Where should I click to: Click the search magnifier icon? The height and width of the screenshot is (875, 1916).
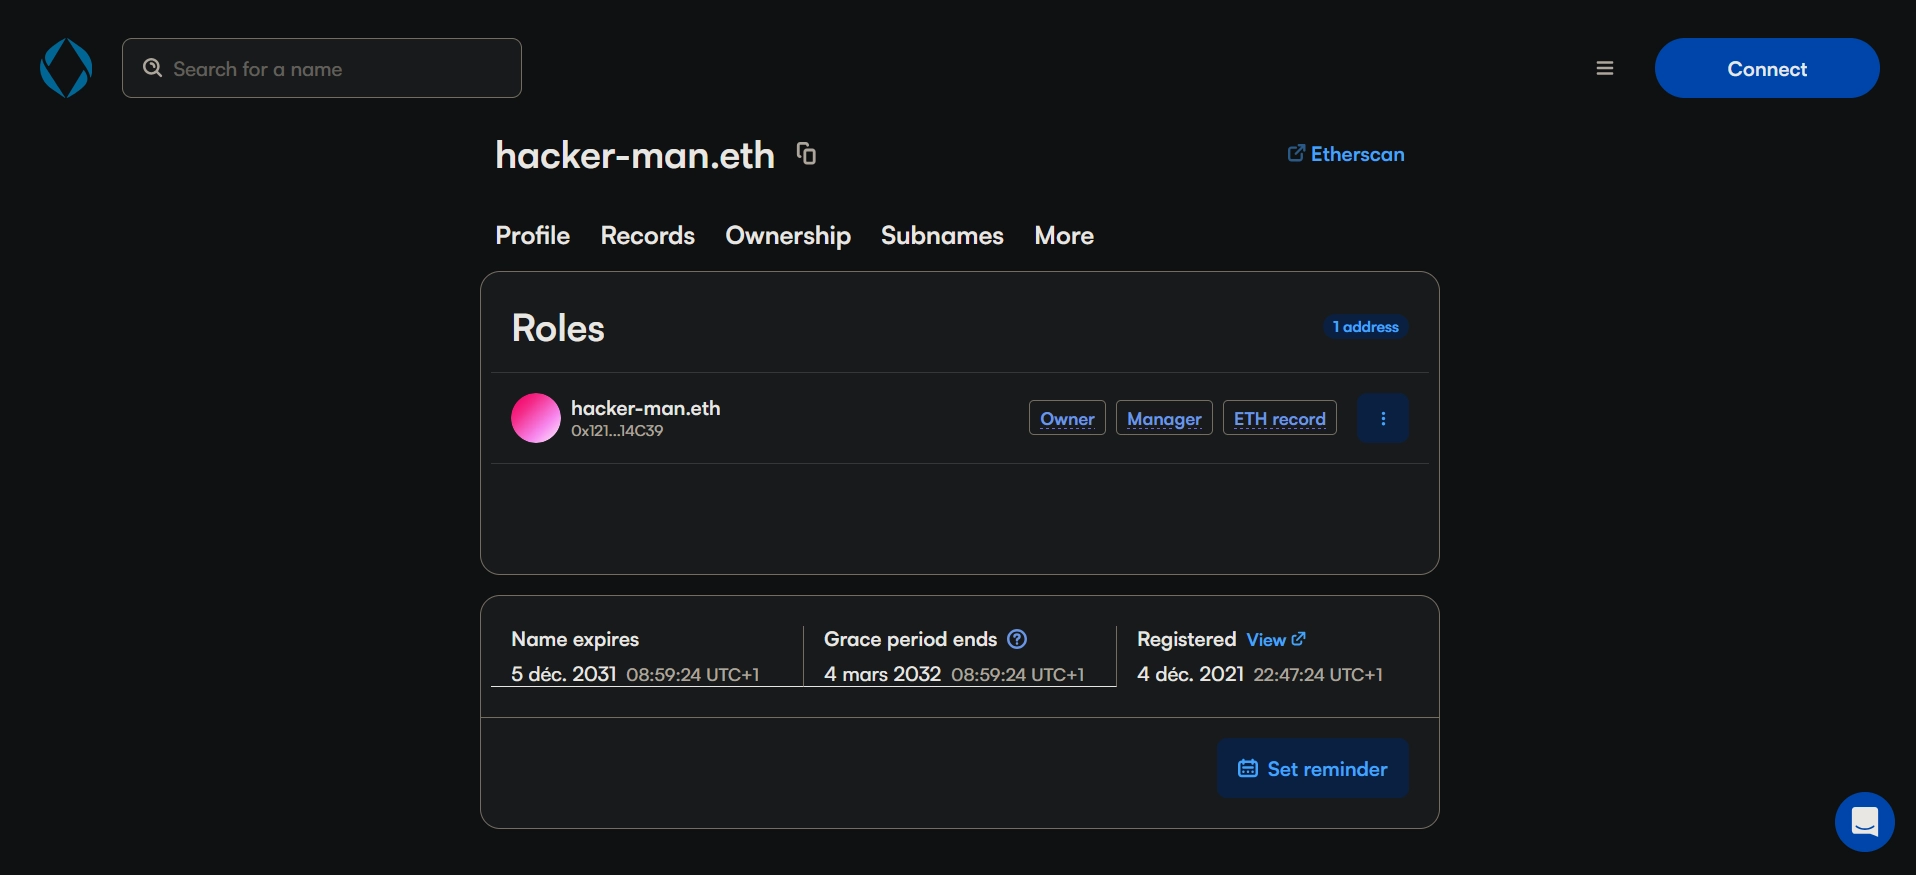(x=152, y=68)
